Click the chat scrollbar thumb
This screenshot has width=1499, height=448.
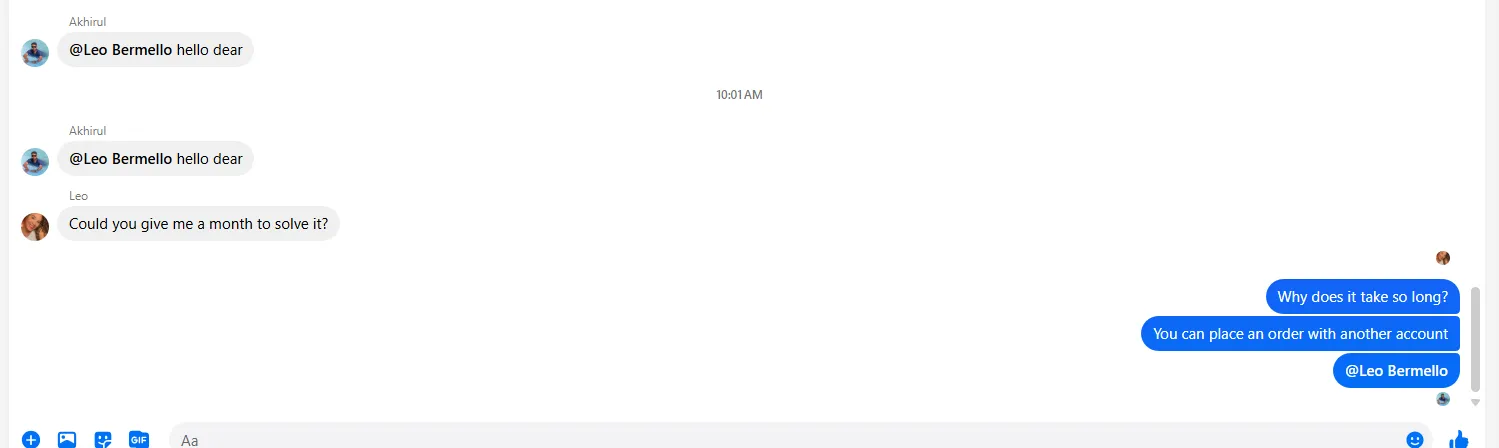[x=1475, y=339]
